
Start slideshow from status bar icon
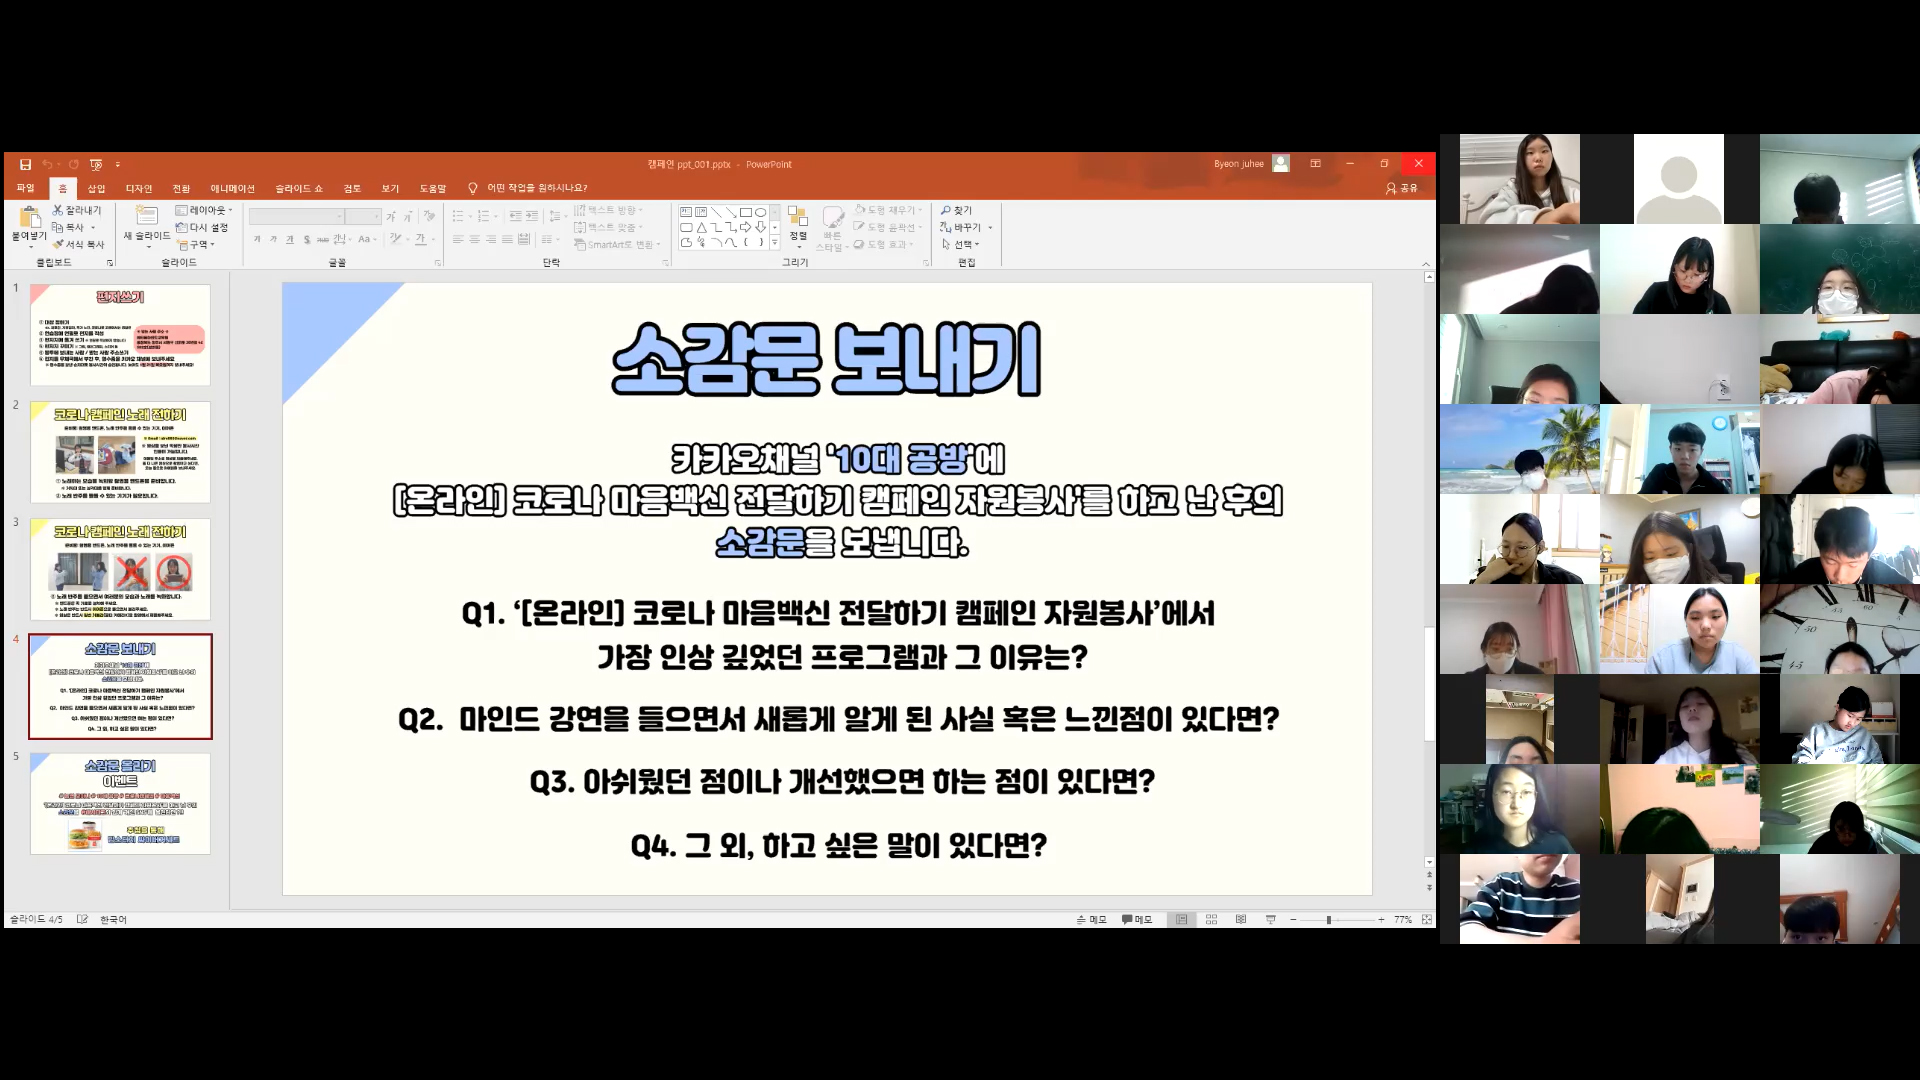tap(1270, 919)
